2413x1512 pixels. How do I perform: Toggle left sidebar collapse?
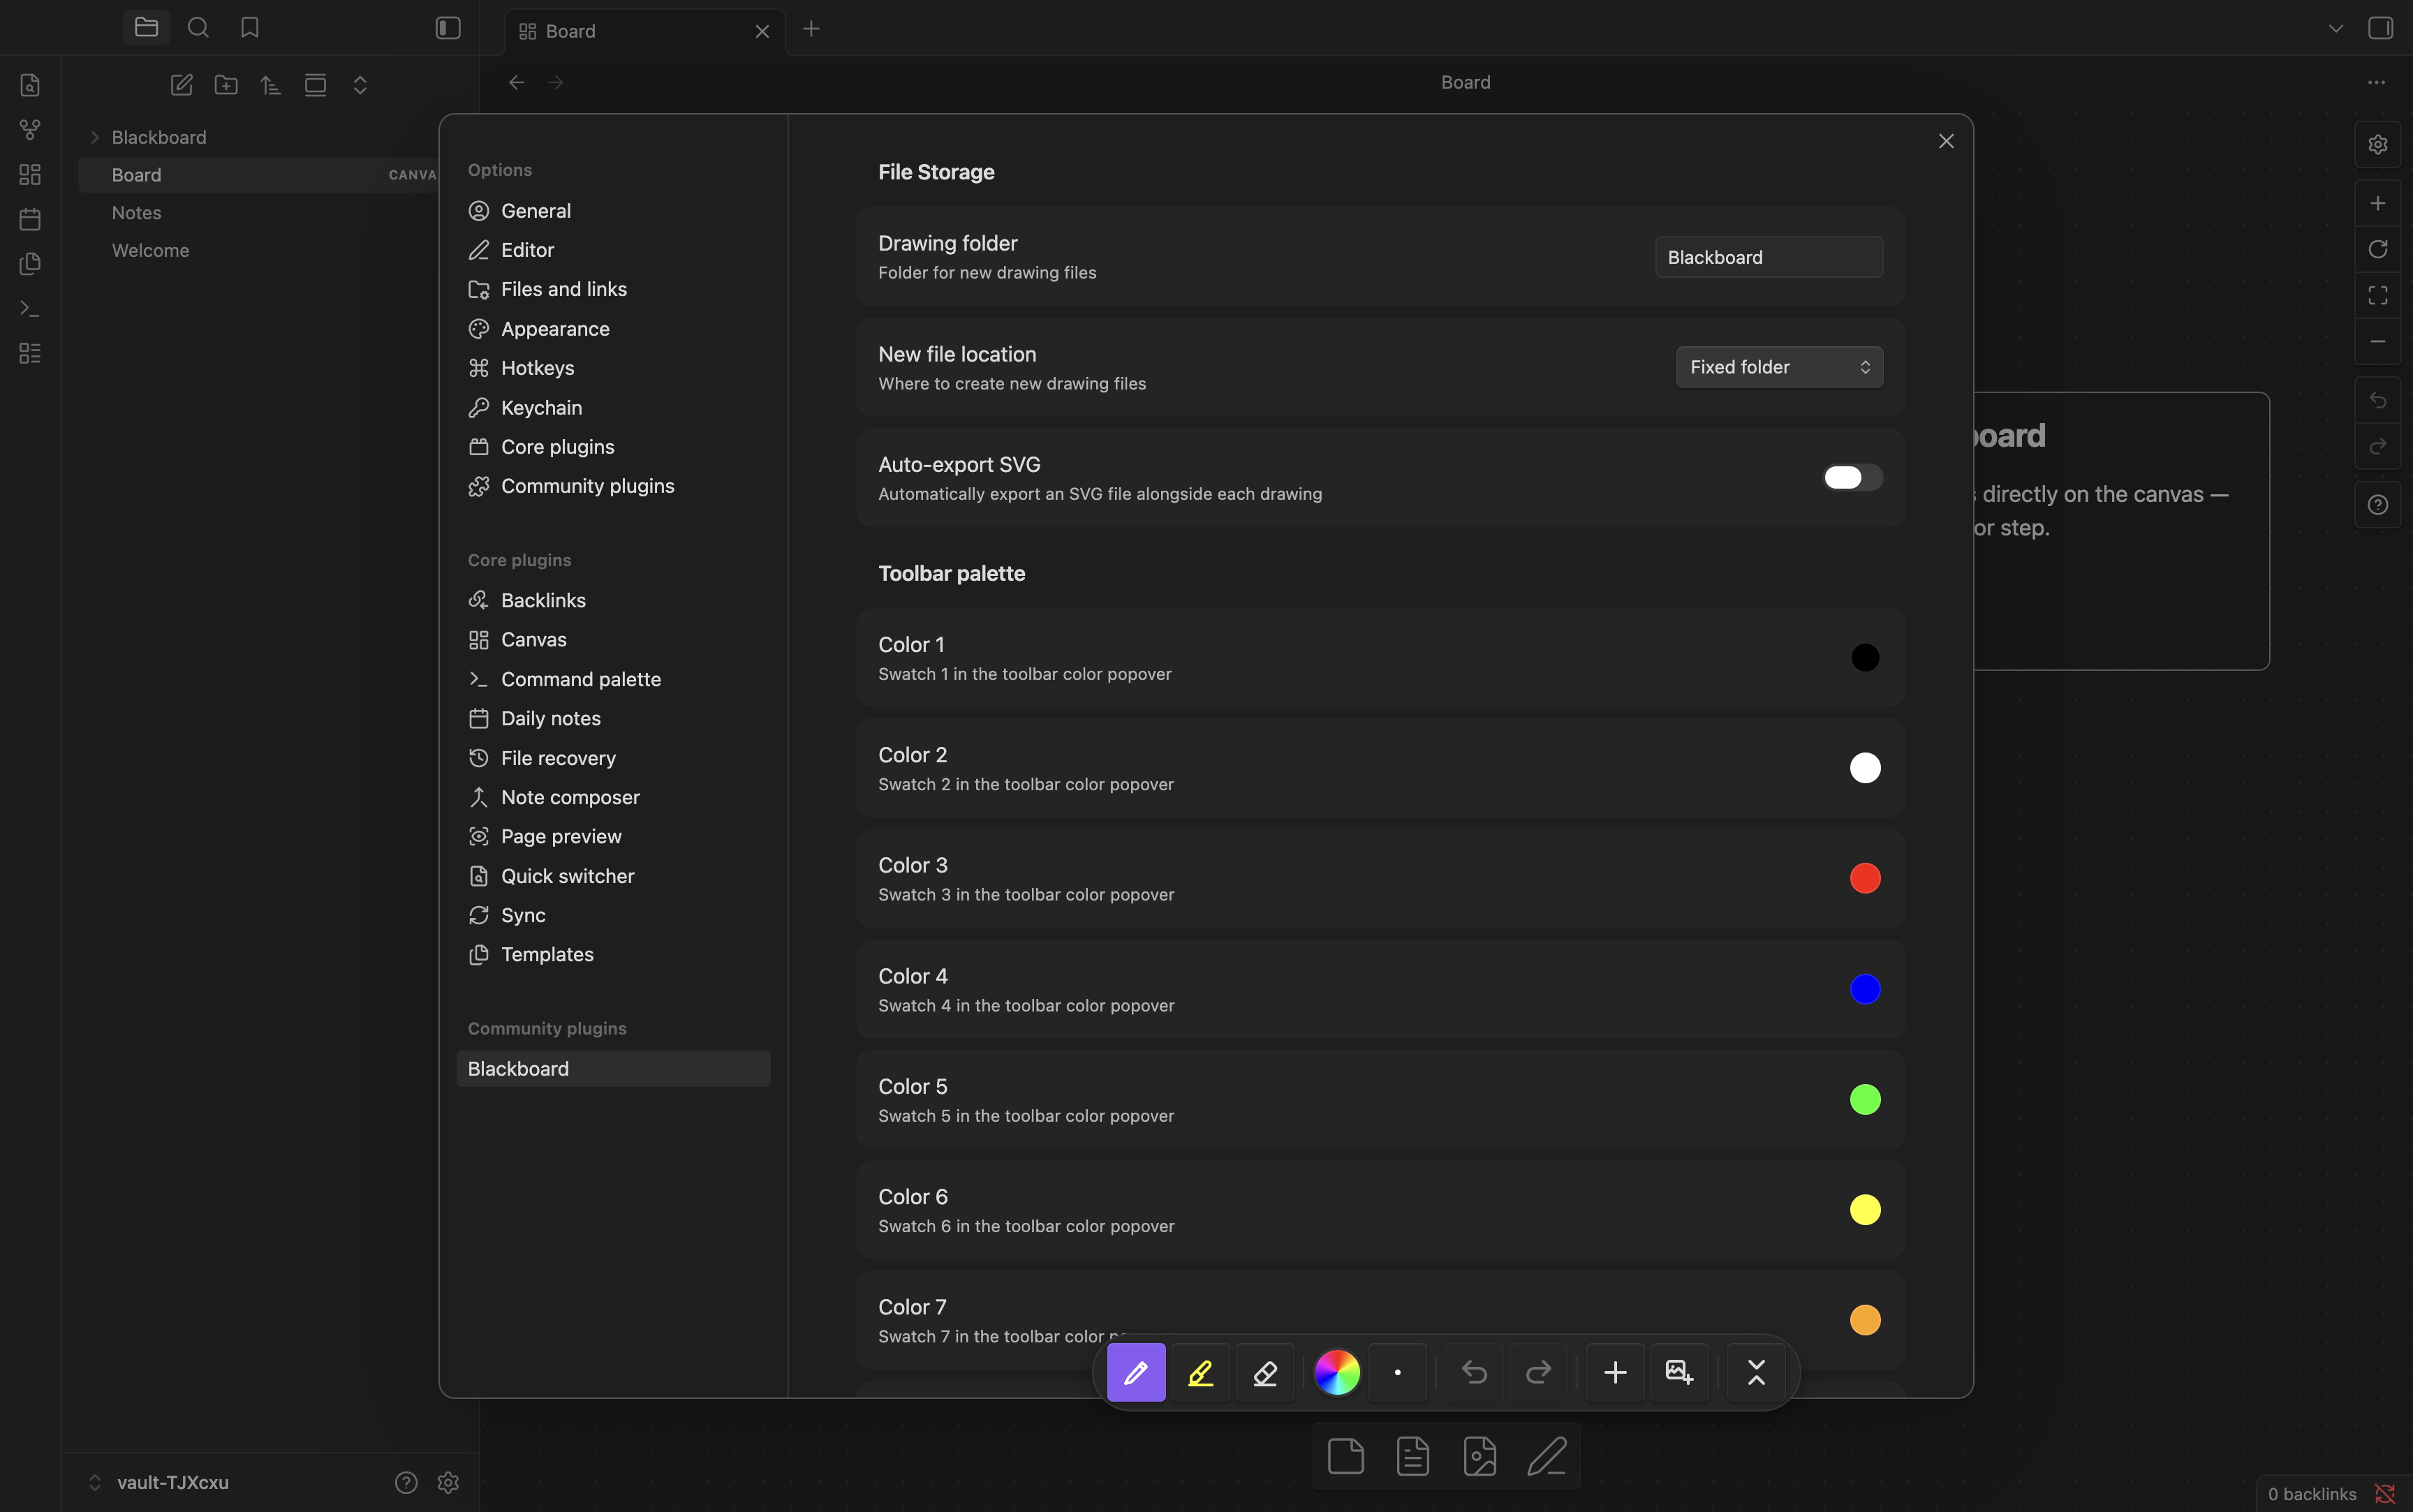click(448, 28)
